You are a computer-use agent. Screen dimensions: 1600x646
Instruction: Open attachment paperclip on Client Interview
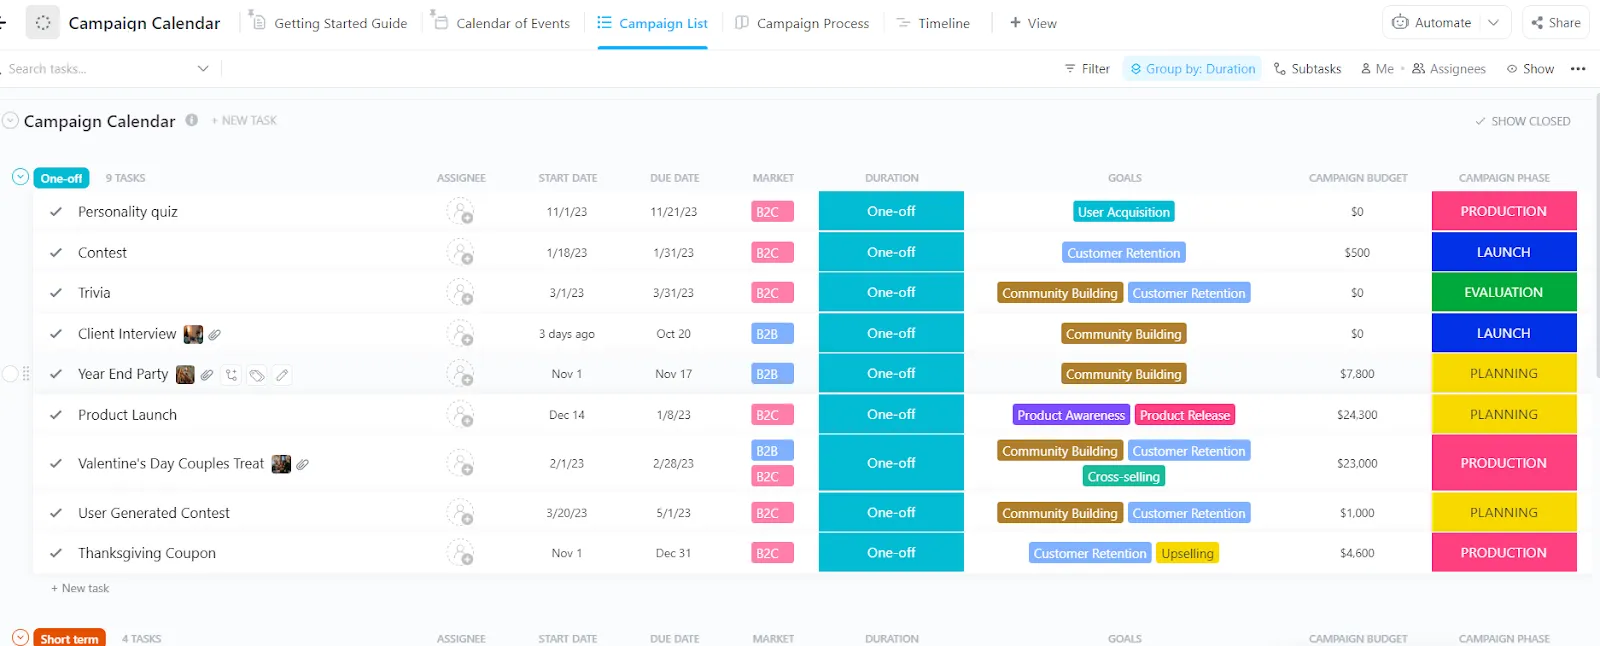point(214,334)
